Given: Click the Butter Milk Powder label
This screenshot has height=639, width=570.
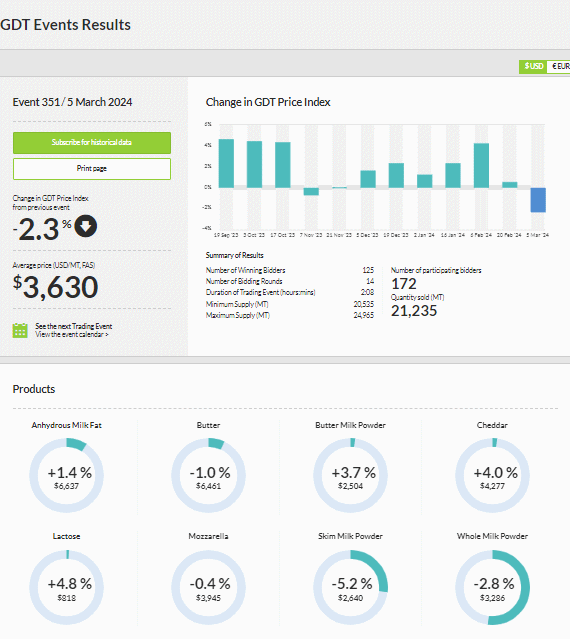Looking at the screenshot, I should click(x=350, y=425).
